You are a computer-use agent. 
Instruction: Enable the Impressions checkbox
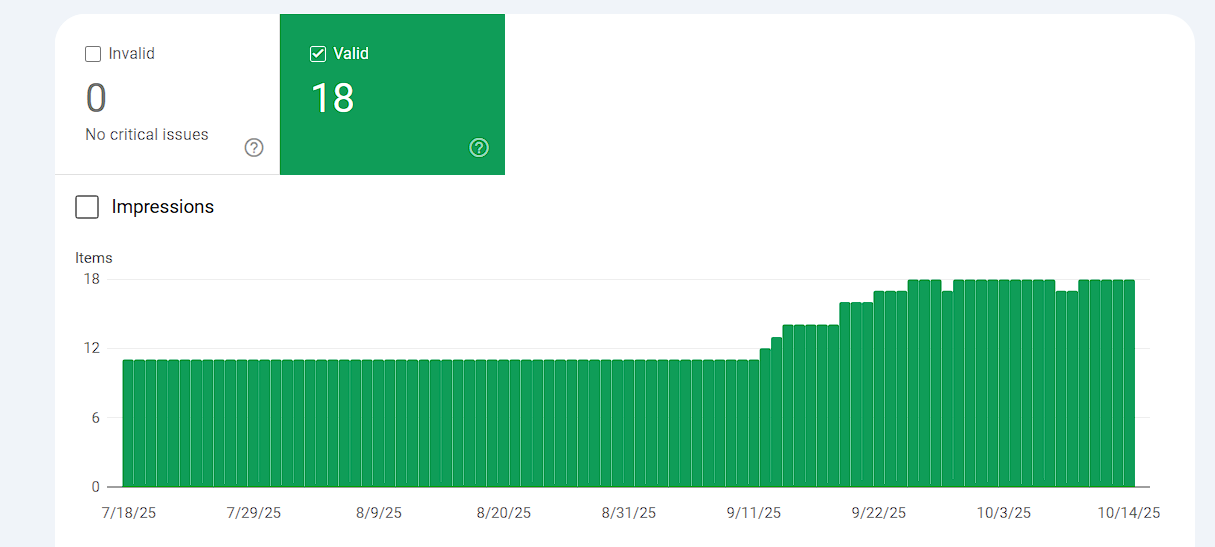pos(87,207)
